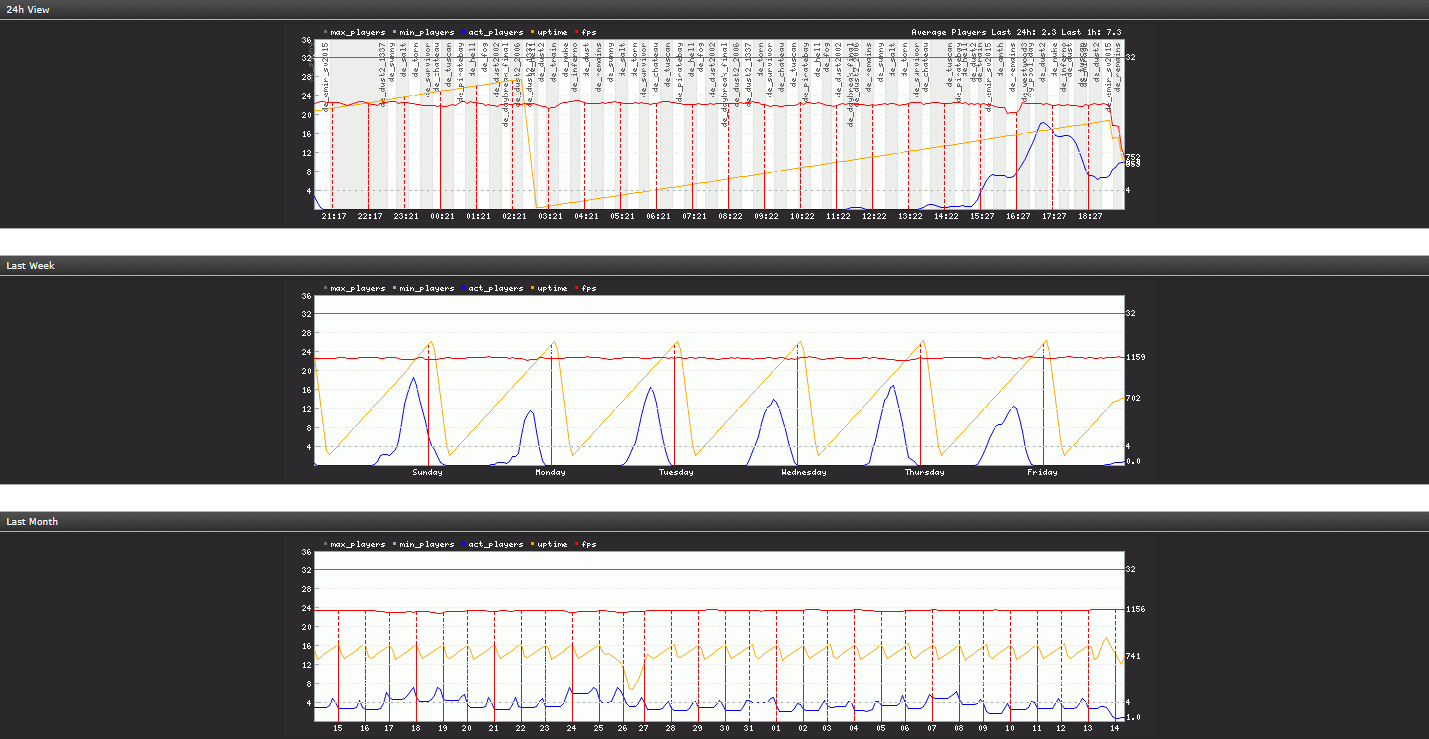
Task: Click day 31 on Last Month axis
Action: click(750, 728)
